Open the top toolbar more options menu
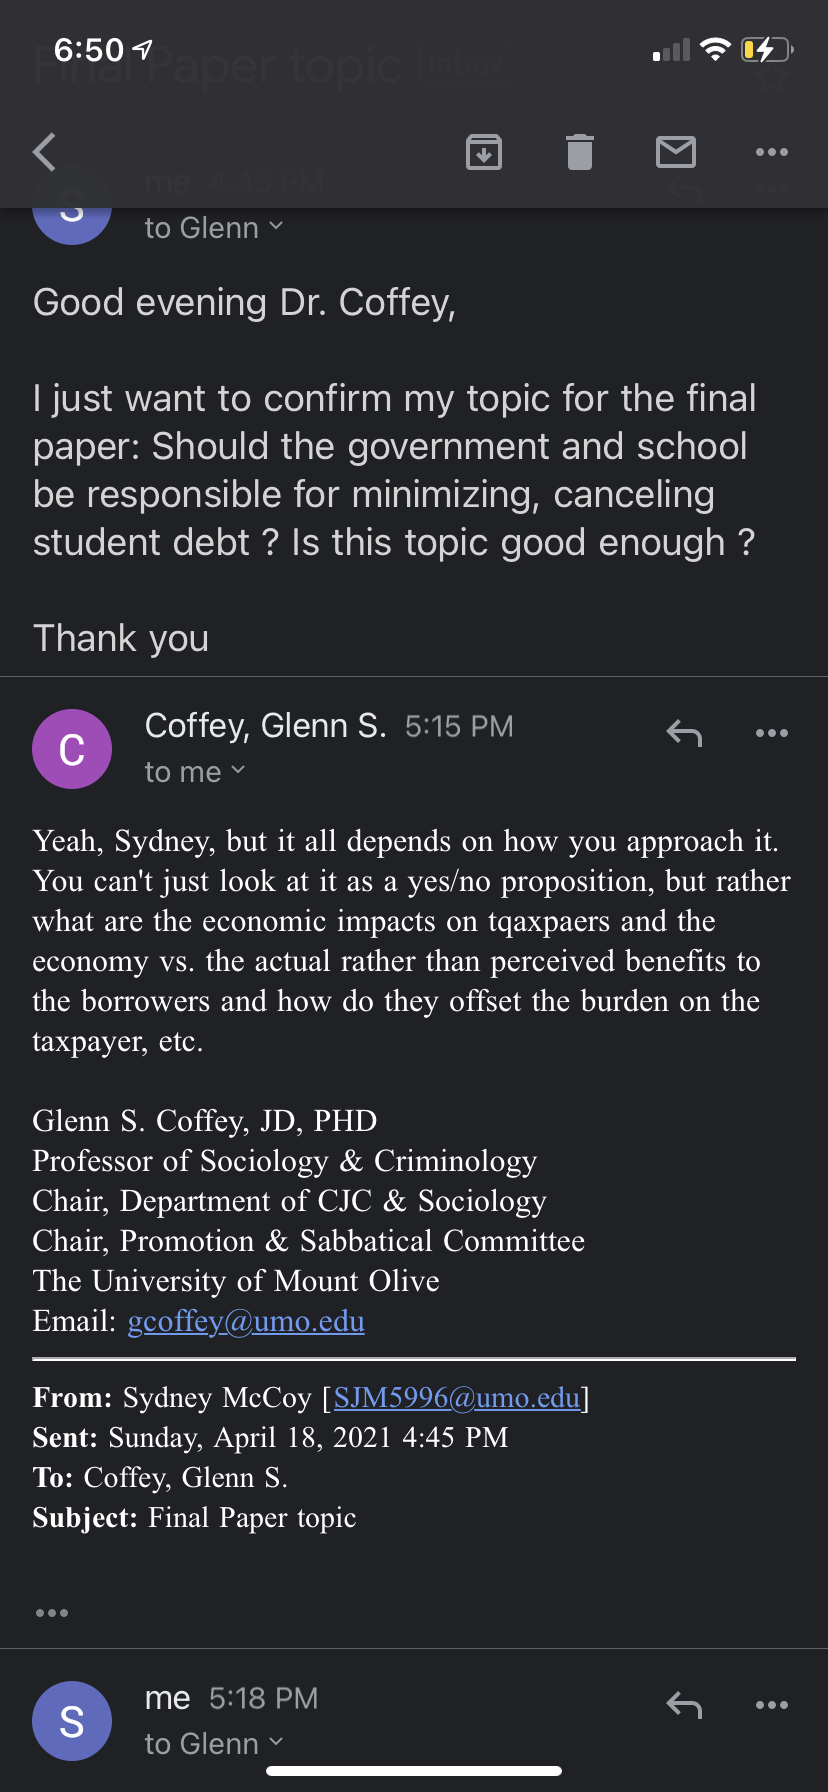This screenshot has height=1792, width=828. pos(772,152)
